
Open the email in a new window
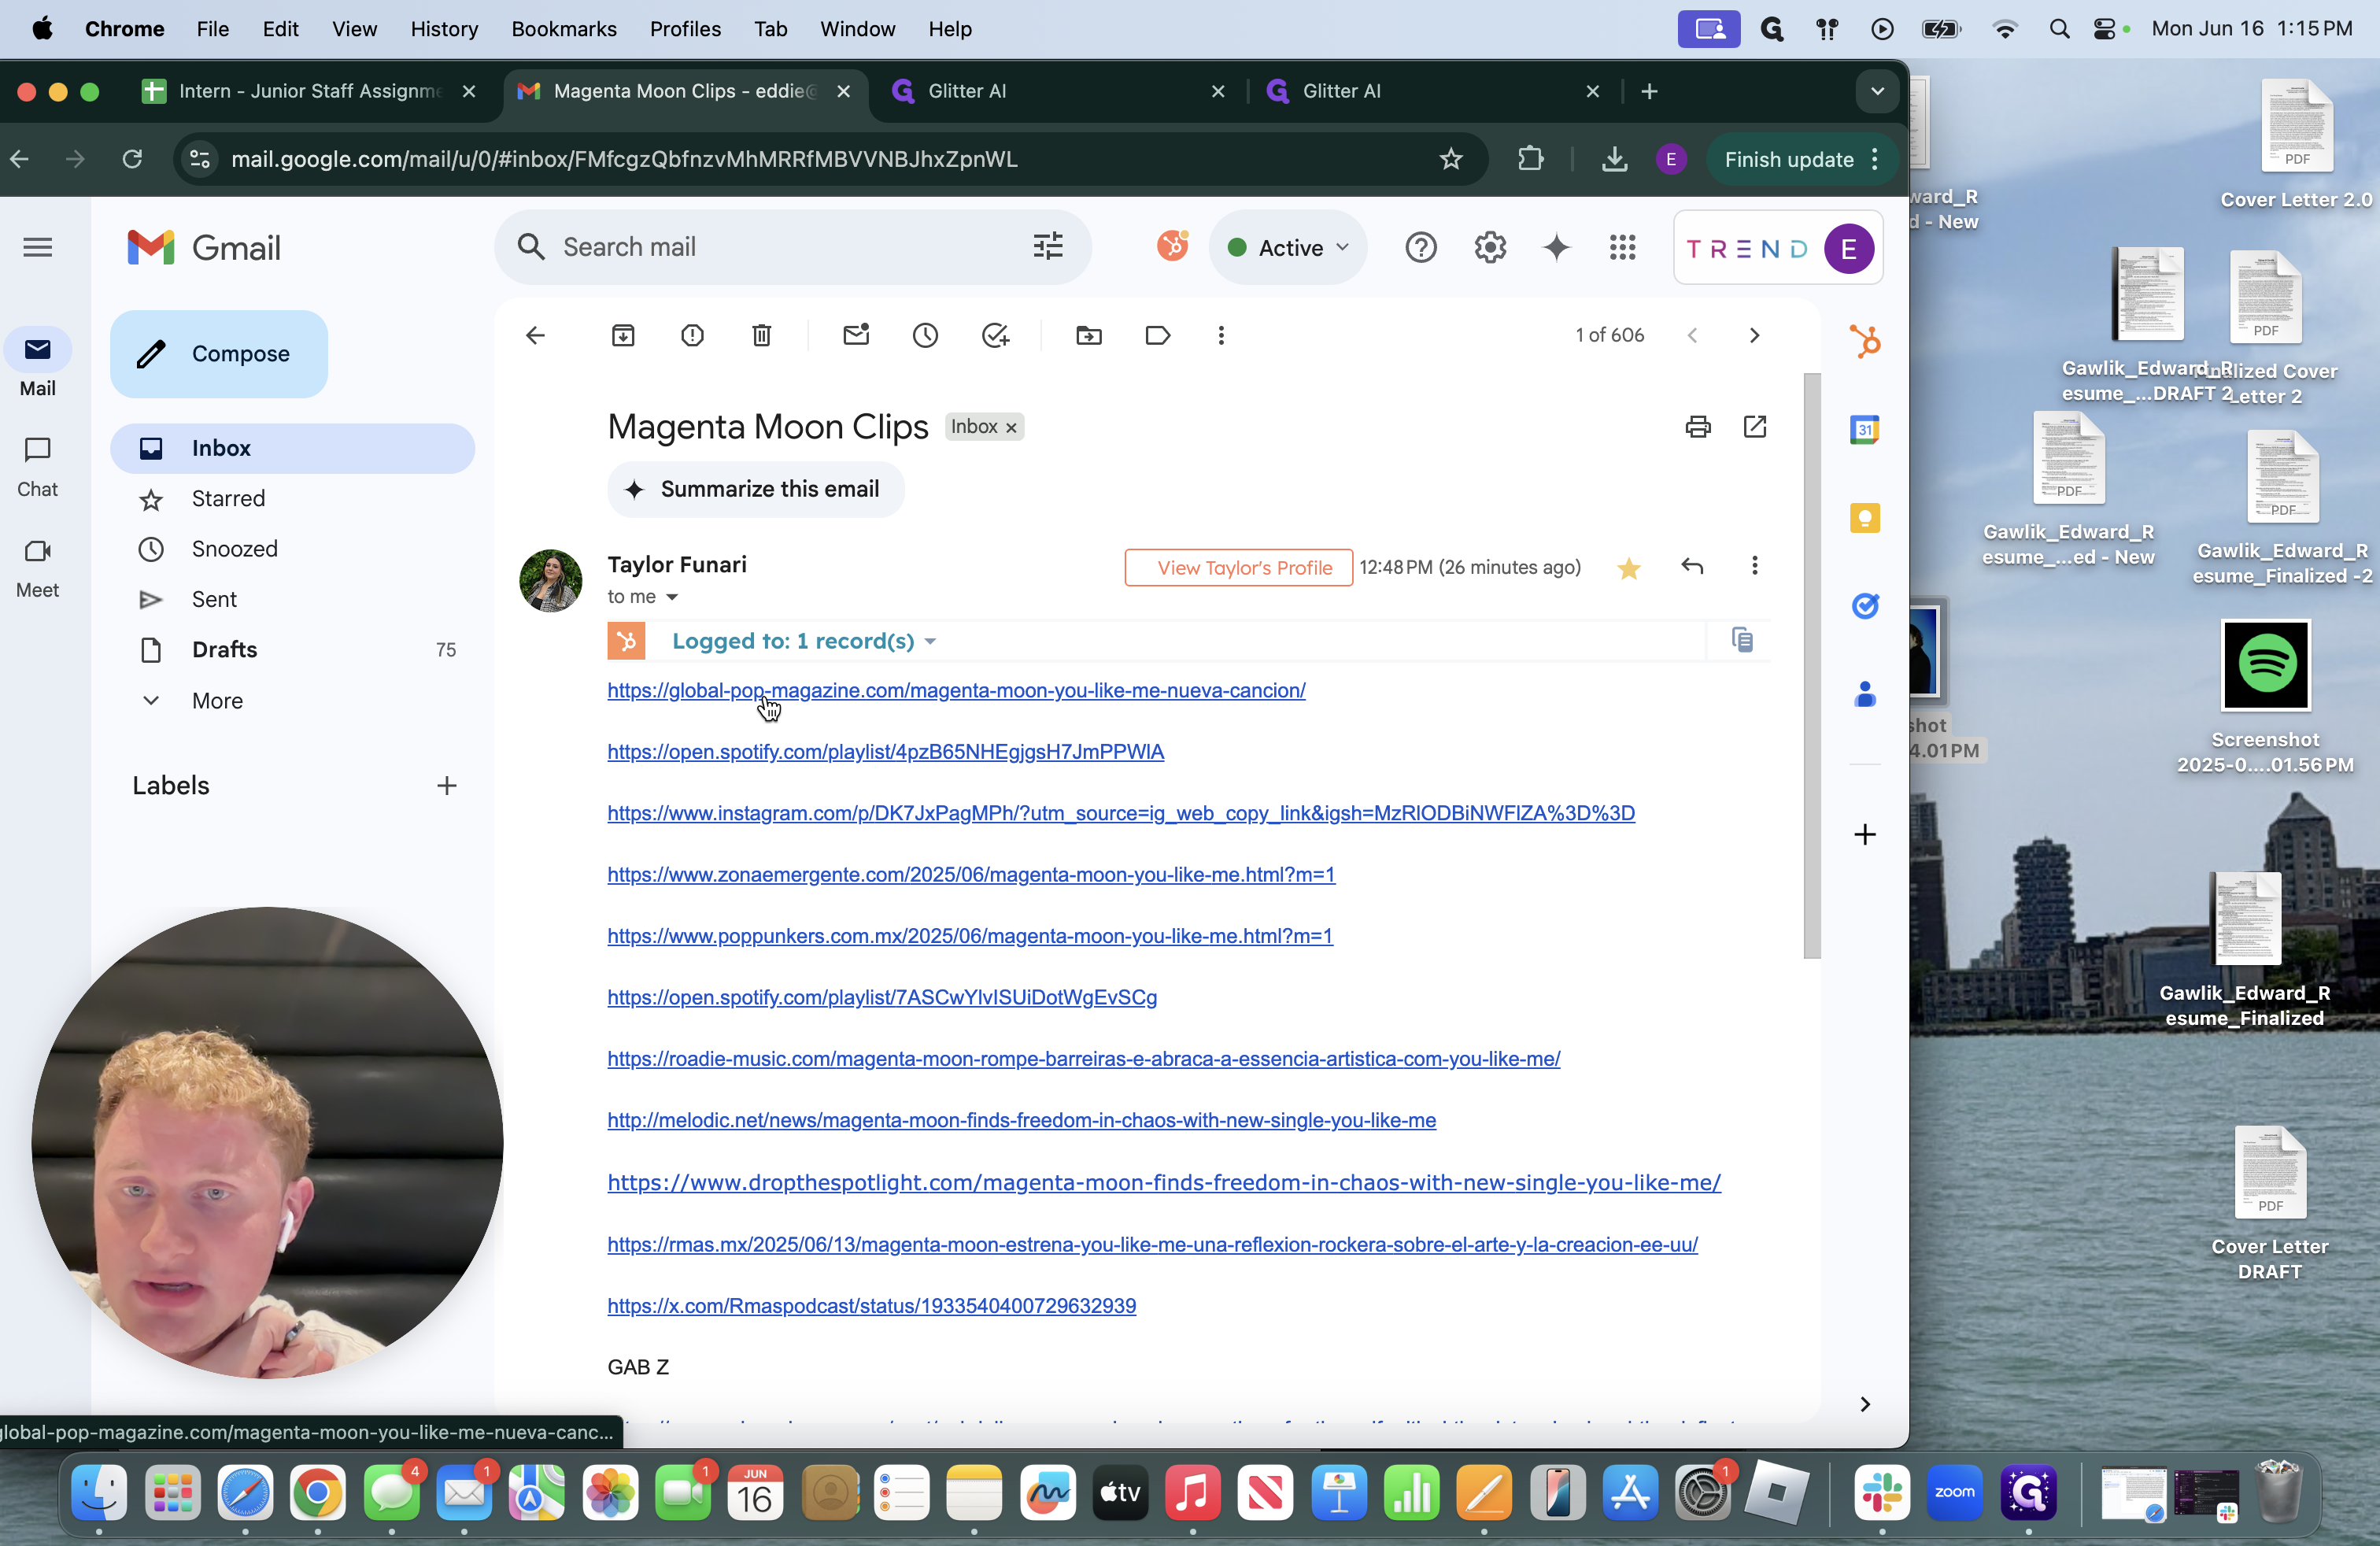point(1755,427)
